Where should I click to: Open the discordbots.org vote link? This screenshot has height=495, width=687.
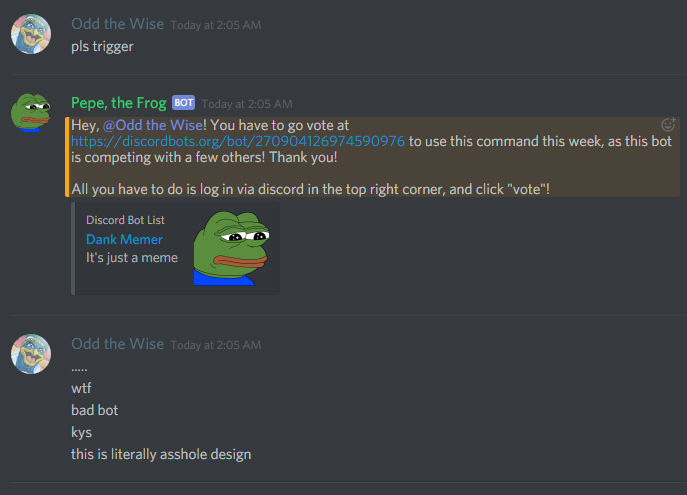click(x=238, y=141)
